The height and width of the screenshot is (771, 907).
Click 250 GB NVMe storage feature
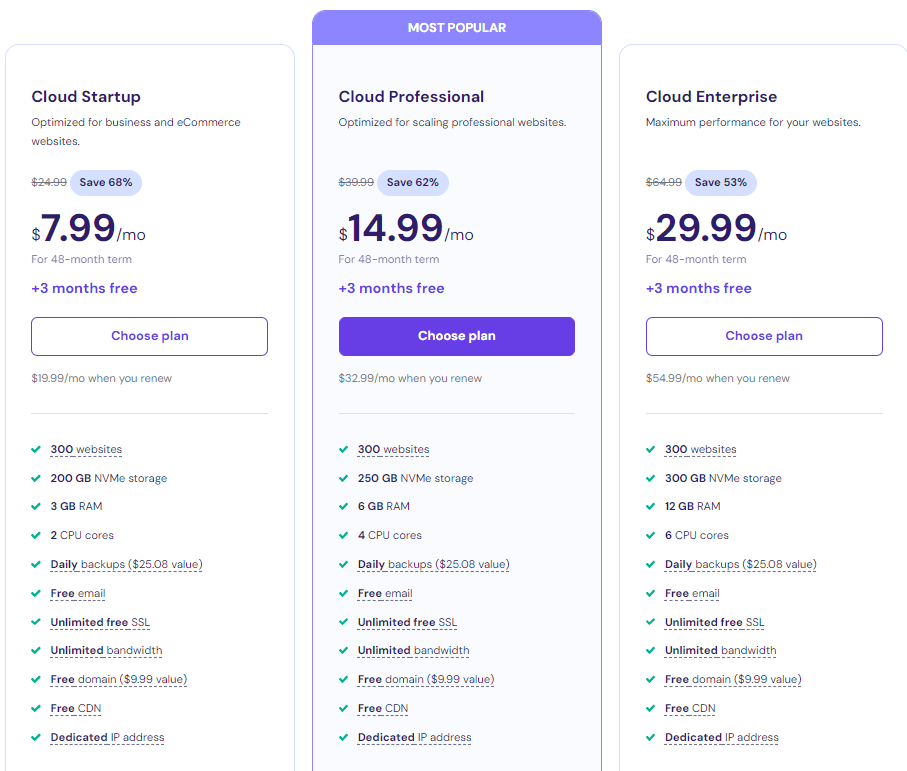415,478
